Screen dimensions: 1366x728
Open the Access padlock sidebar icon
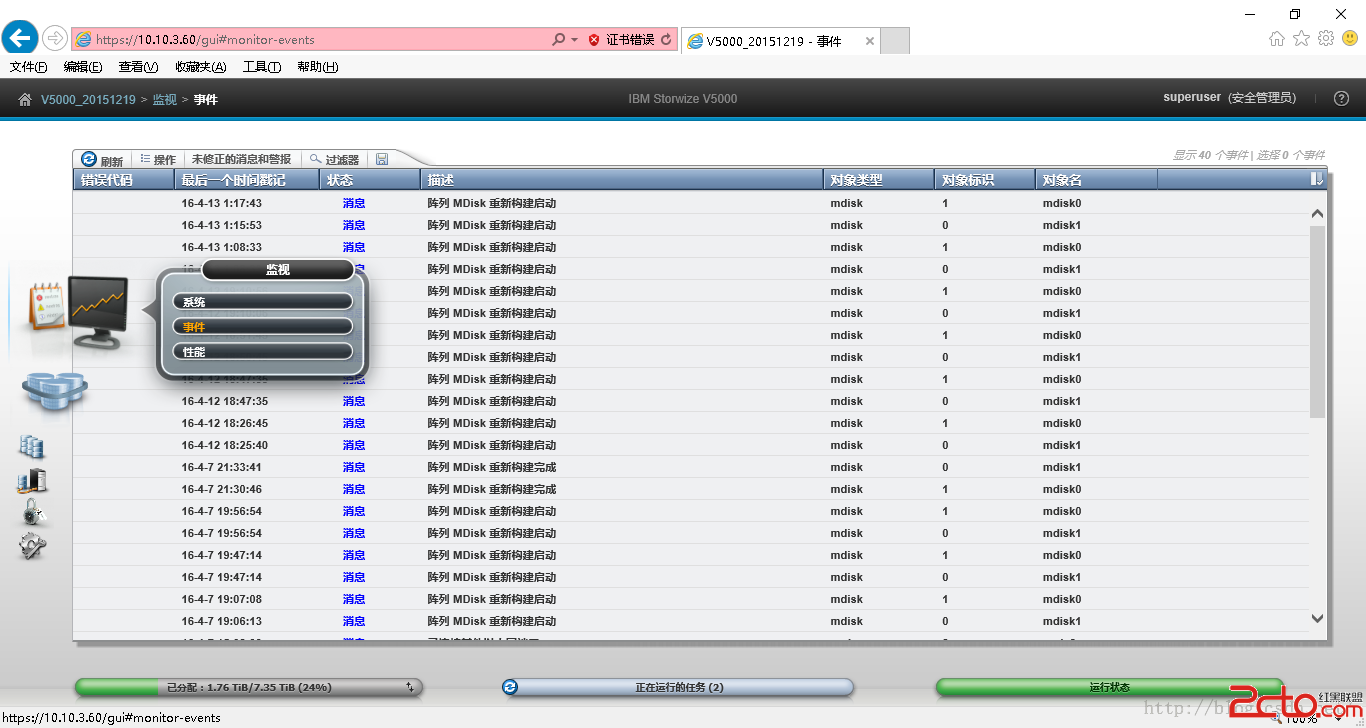click(x=34, y=513)
